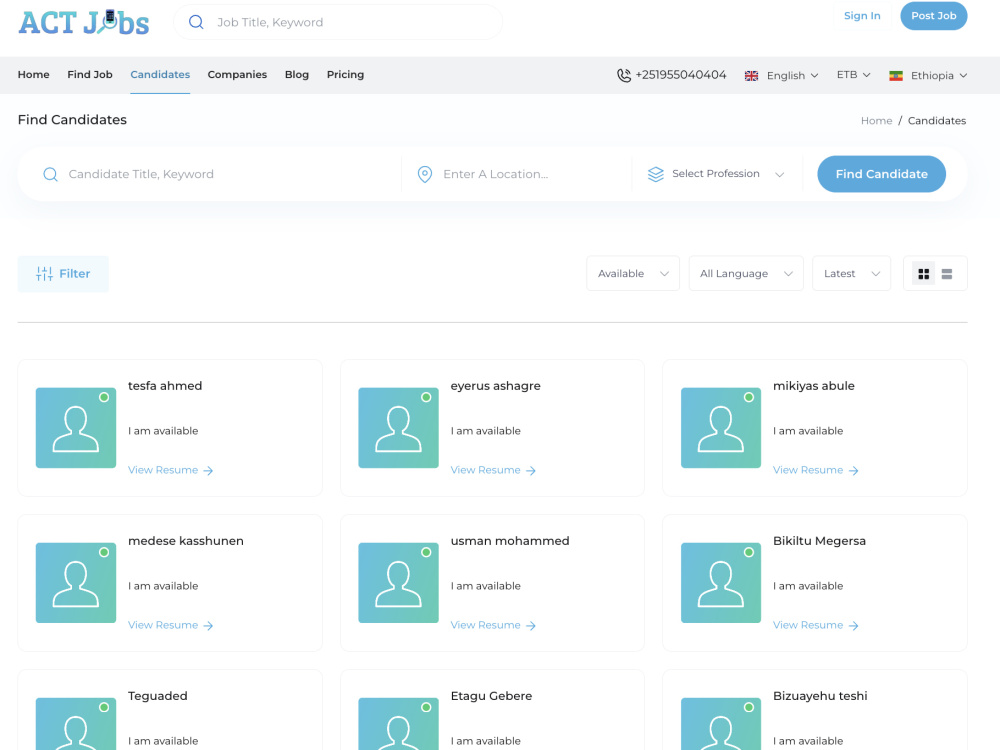Click the candidate keyword search magnifier icon
The image size is (1000, 750).
coord(50,174)
